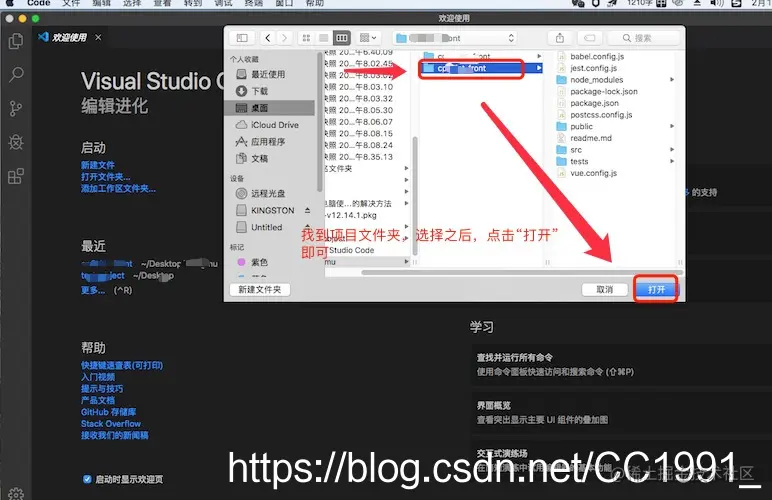Go back with the dialog's left chevron

pyautogui.click(x=268, y=38)
